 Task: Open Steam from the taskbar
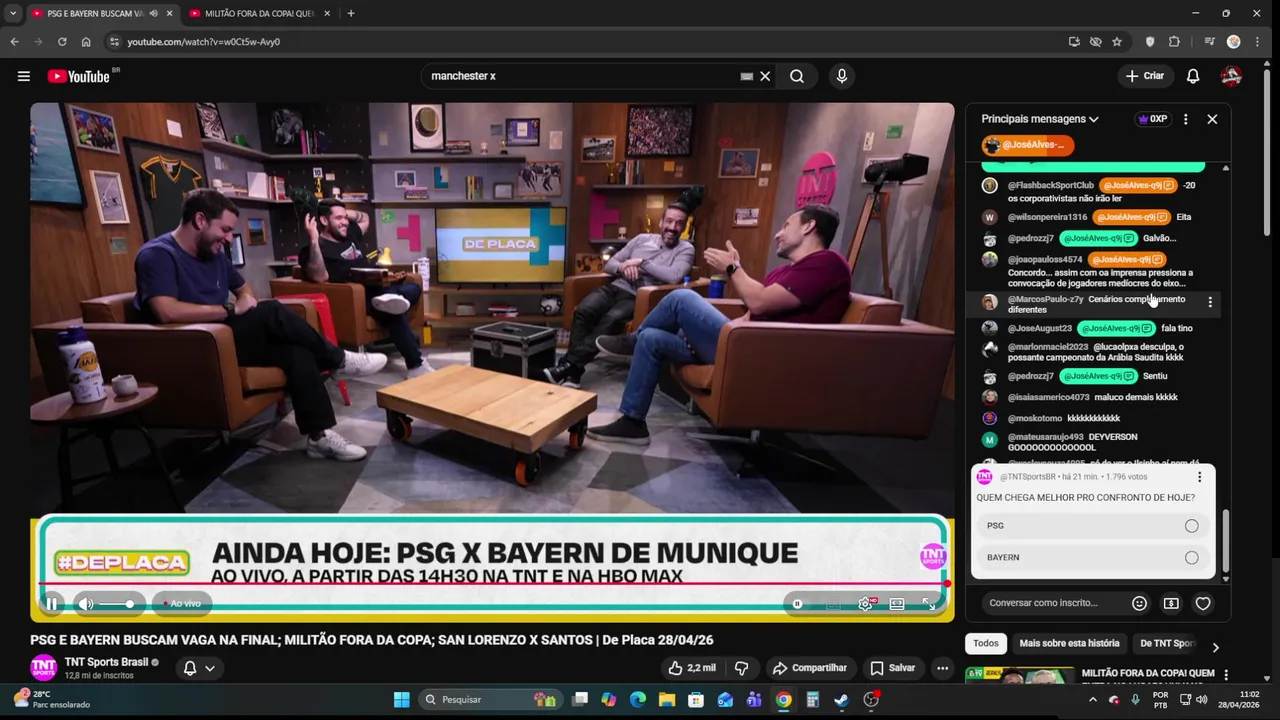click(x=841, y=700)
